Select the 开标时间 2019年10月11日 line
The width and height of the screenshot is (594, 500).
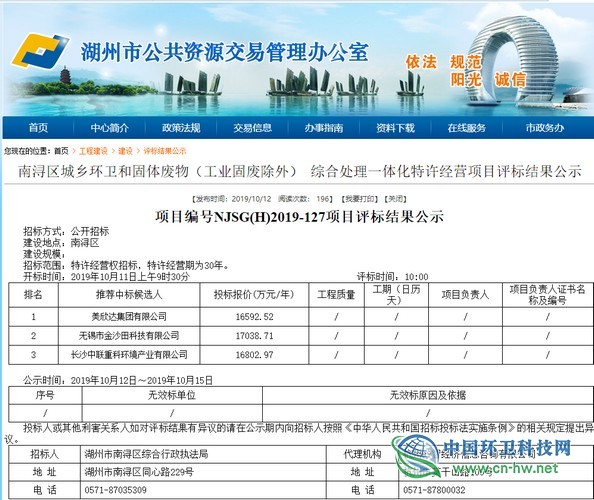pos(106,277)
